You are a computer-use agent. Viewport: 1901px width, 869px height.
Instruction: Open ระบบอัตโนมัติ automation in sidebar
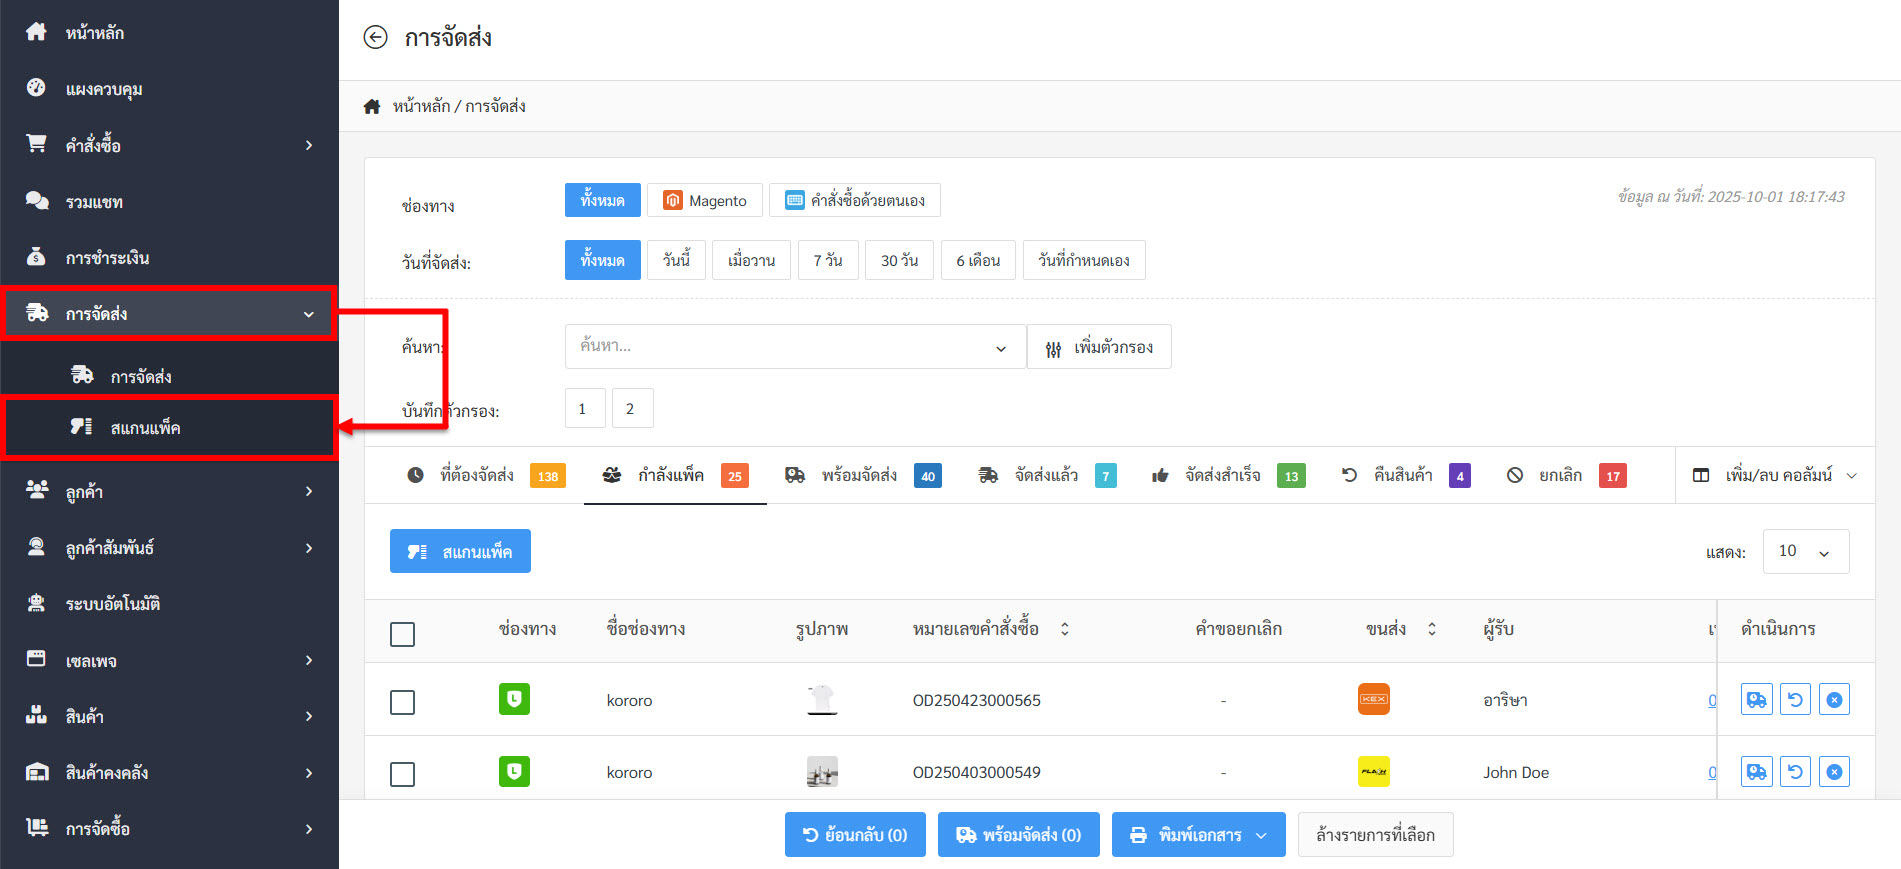[112, 604]
